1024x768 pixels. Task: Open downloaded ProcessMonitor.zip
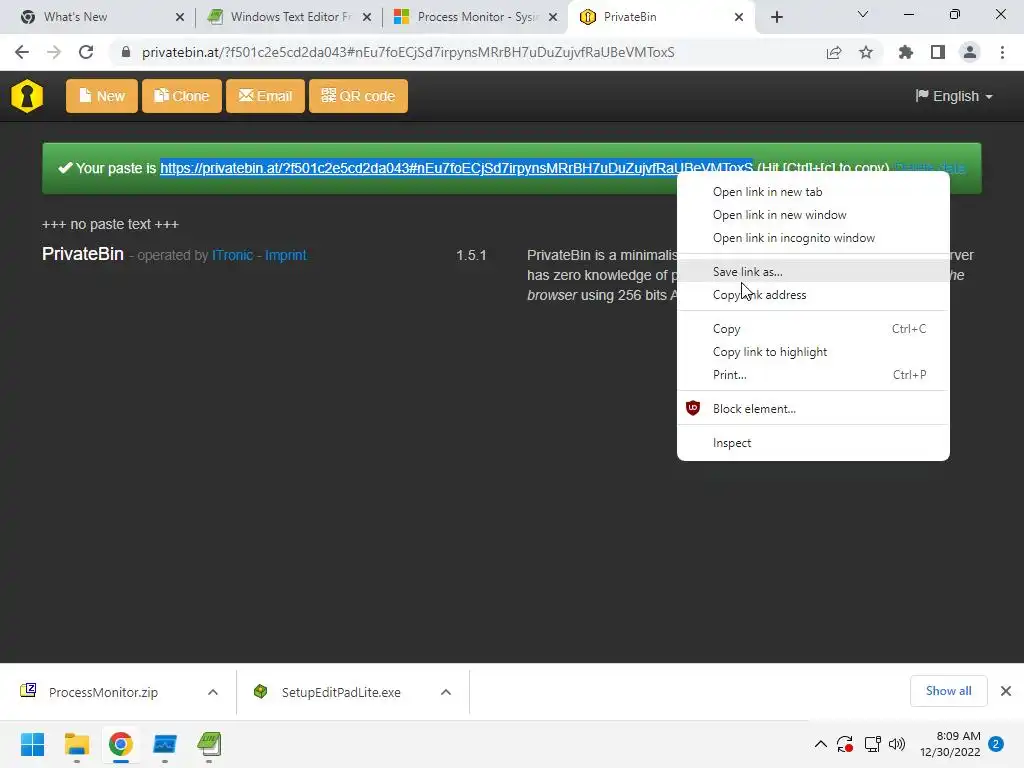103,692
